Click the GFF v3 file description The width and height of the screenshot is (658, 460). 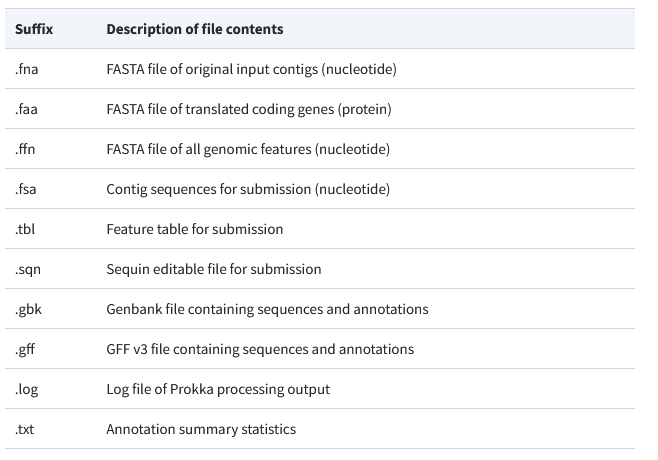click(x=260, y=349)
